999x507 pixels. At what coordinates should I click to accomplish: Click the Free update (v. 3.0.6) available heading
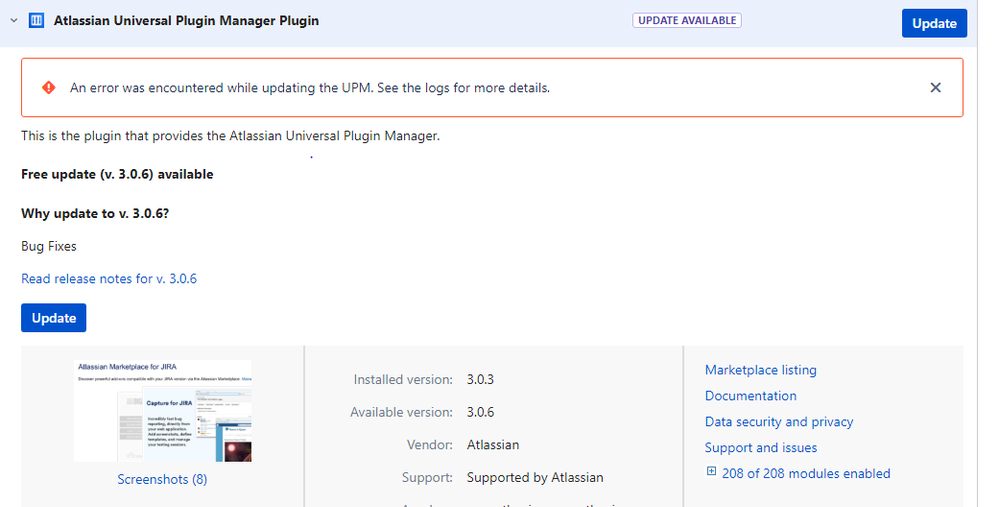117,175
